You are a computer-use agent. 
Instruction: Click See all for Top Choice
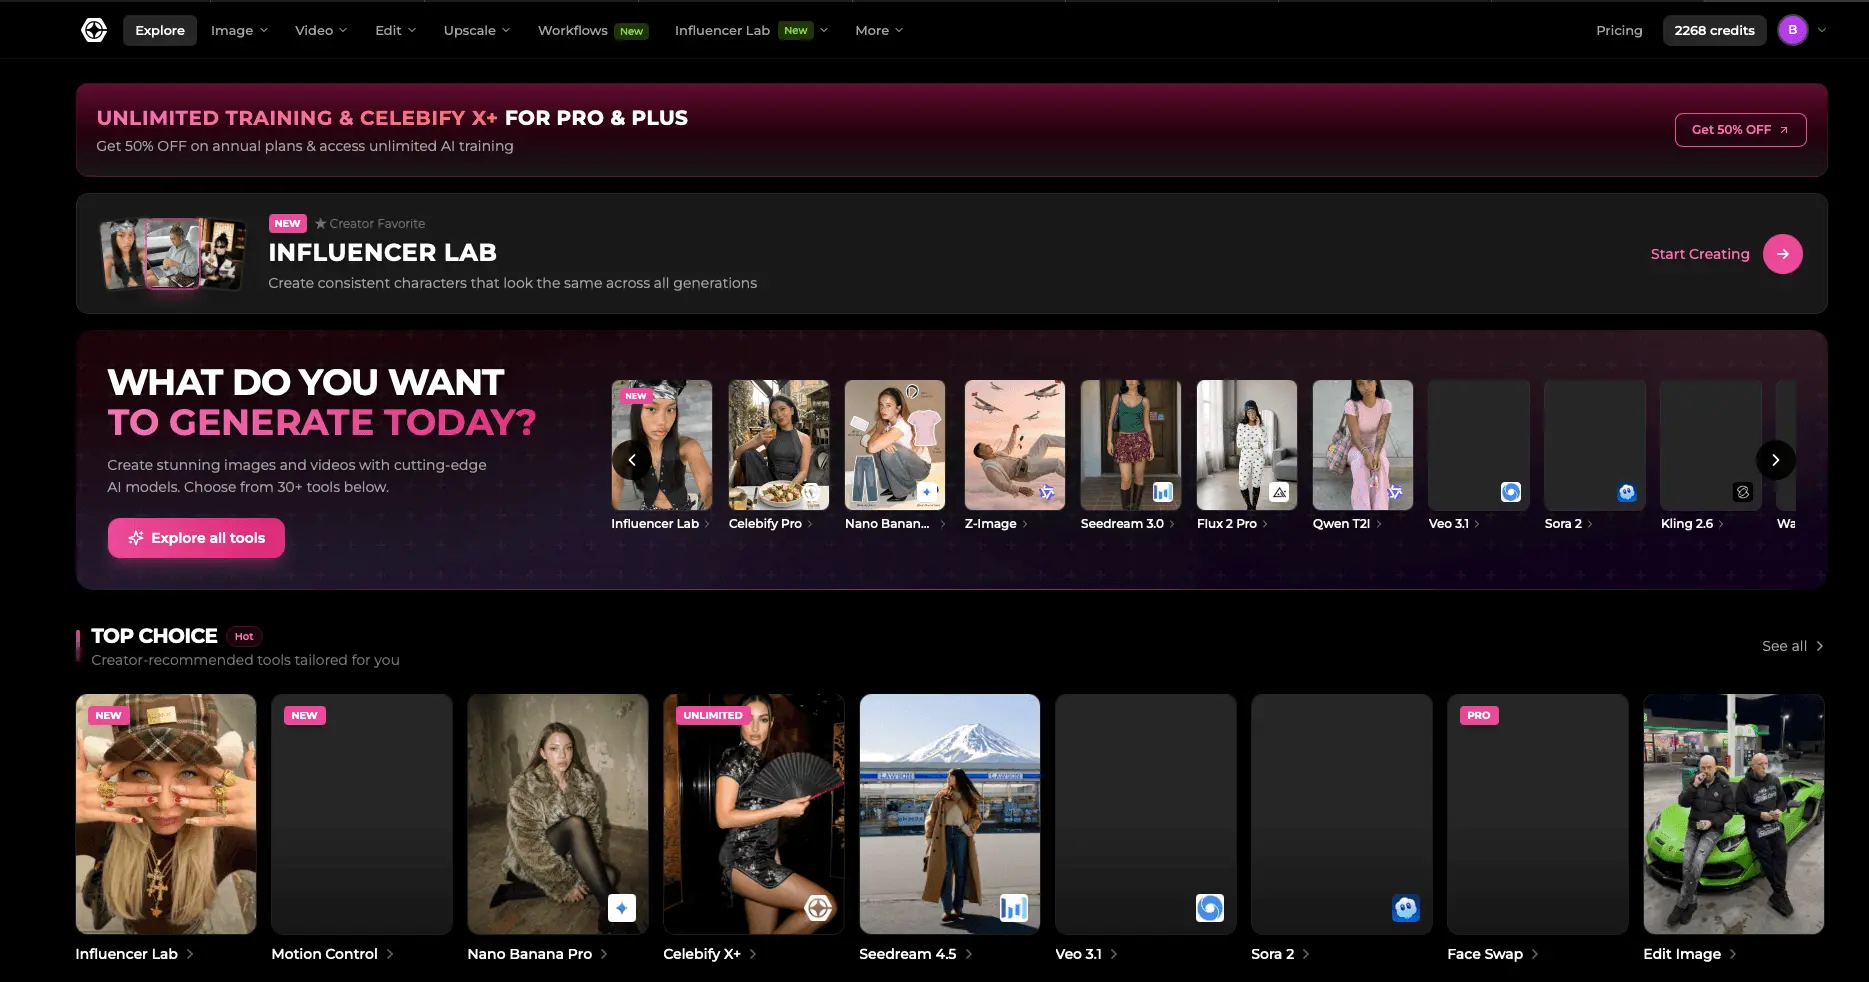click(x=1792, y=646)
